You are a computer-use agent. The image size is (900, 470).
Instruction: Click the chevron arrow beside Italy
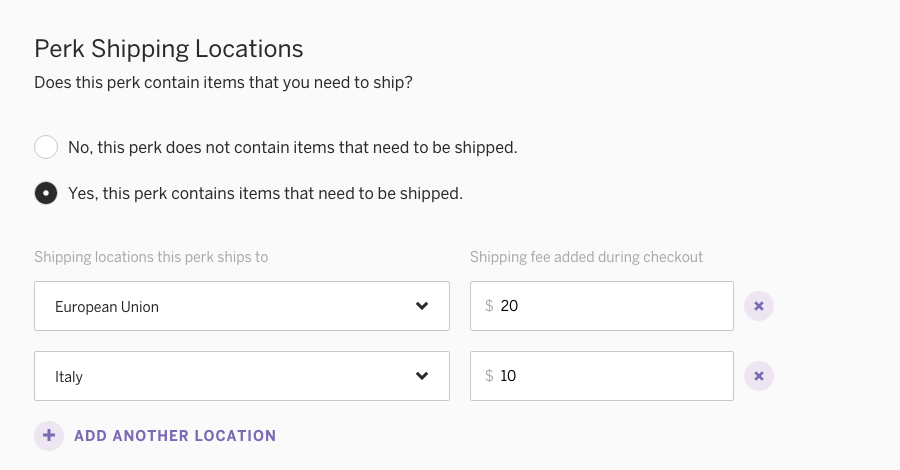click(422, 376)
